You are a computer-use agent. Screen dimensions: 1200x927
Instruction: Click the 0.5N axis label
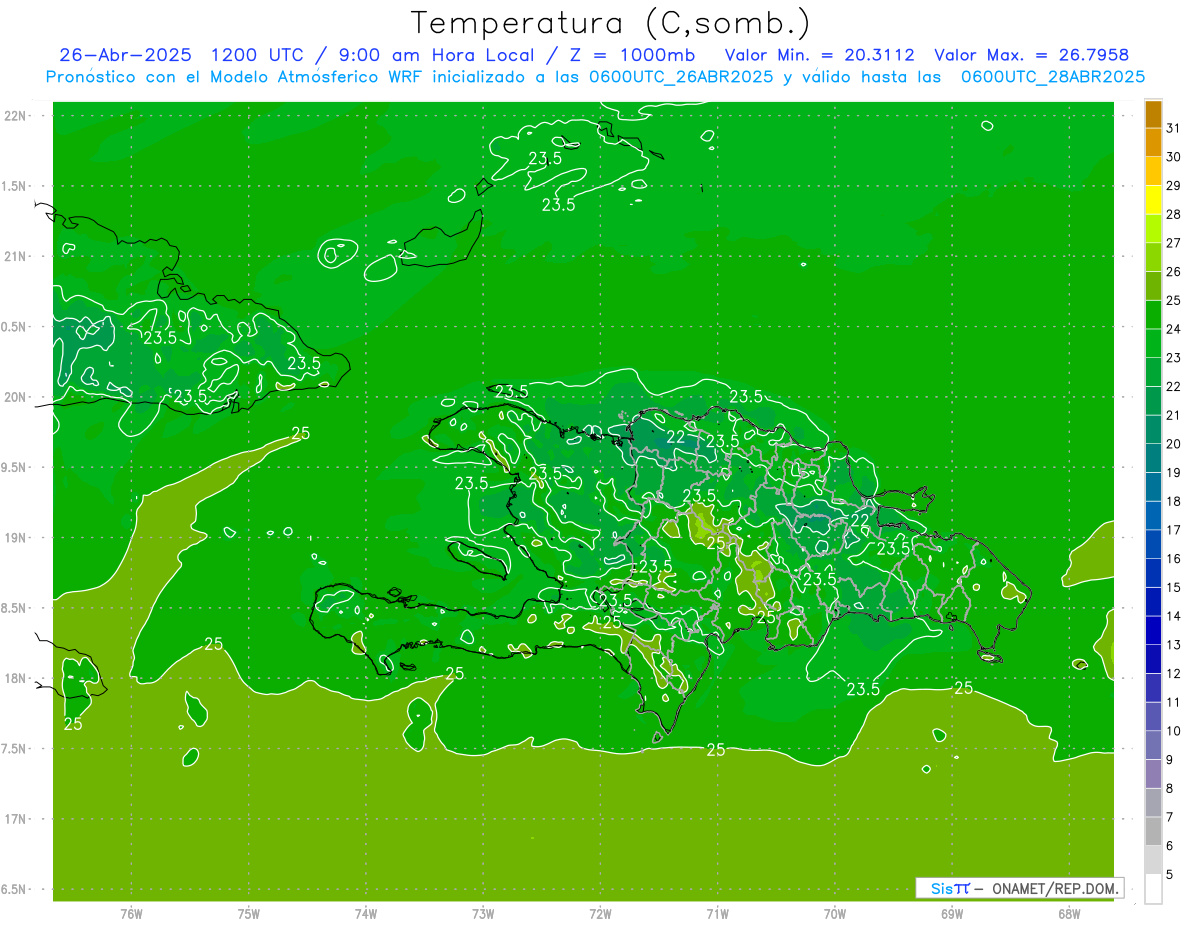click(14, 327)
